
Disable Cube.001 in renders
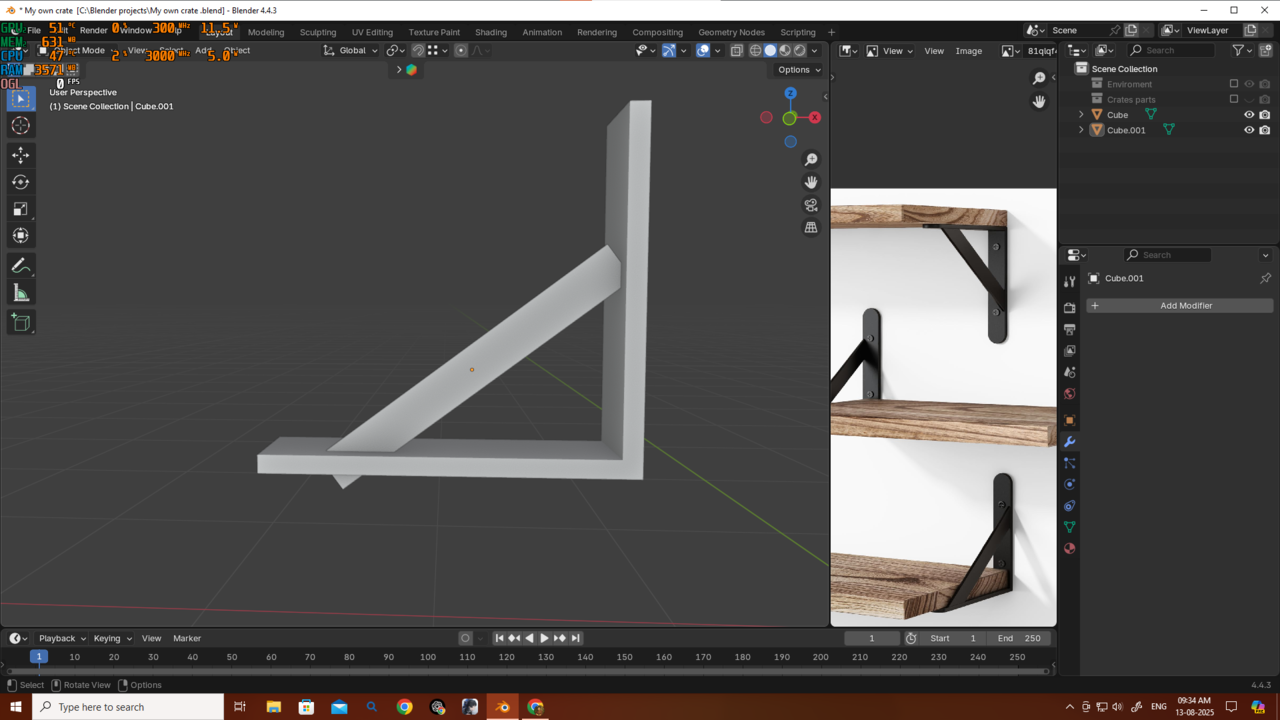[1265, 130]
